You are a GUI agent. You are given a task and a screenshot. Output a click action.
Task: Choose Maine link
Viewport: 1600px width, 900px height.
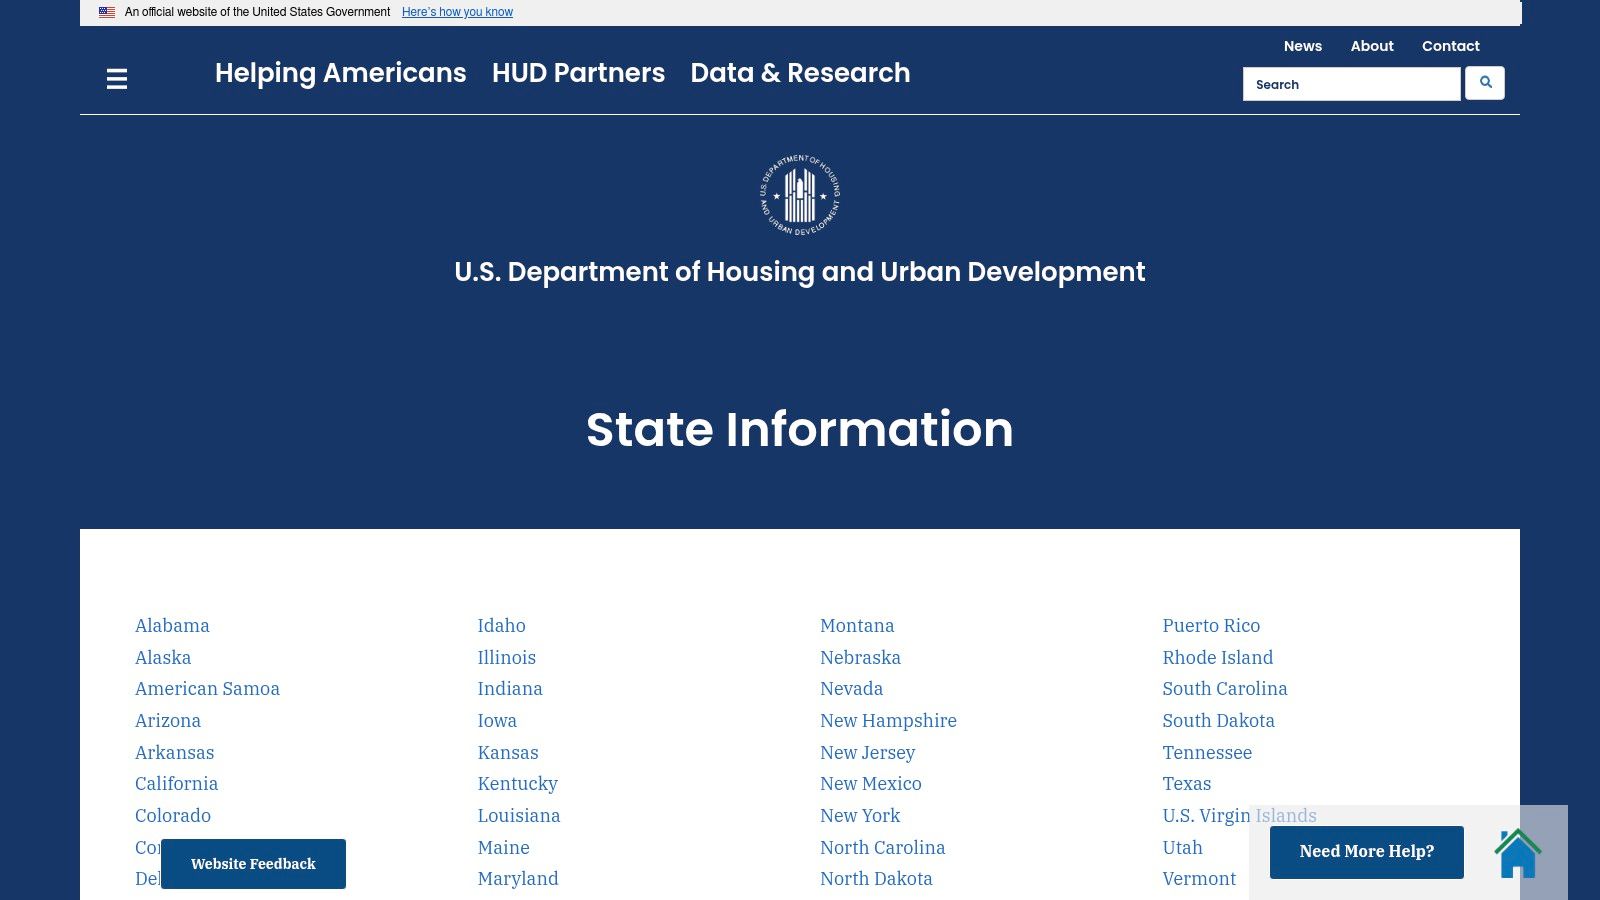pos(503,848)
